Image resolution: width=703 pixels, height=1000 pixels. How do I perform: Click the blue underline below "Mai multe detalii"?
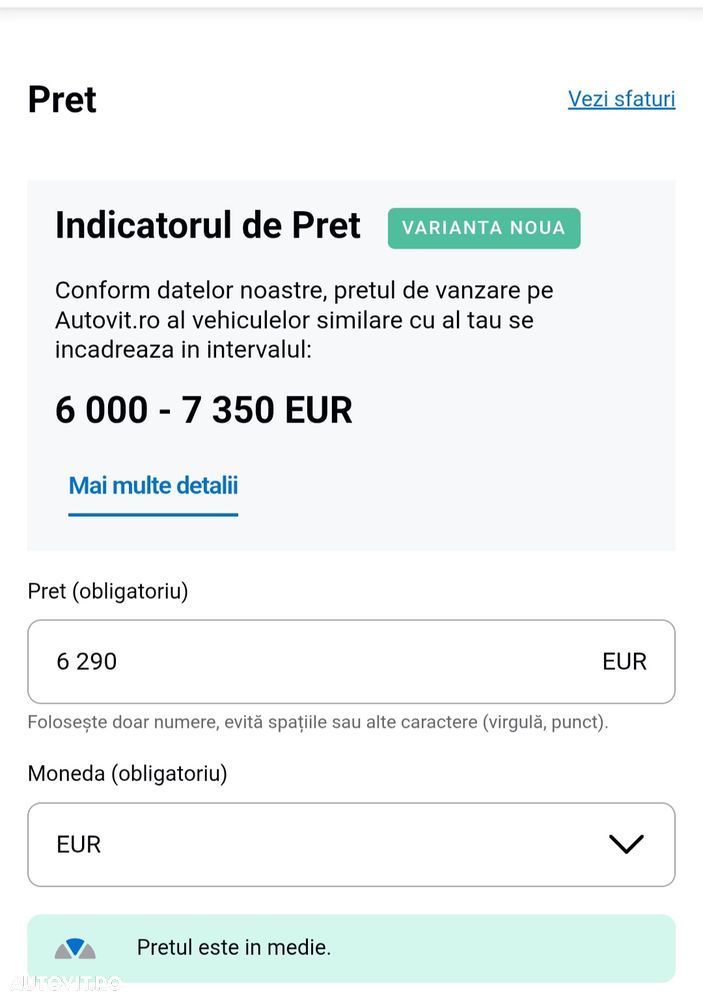click(153, 514)
